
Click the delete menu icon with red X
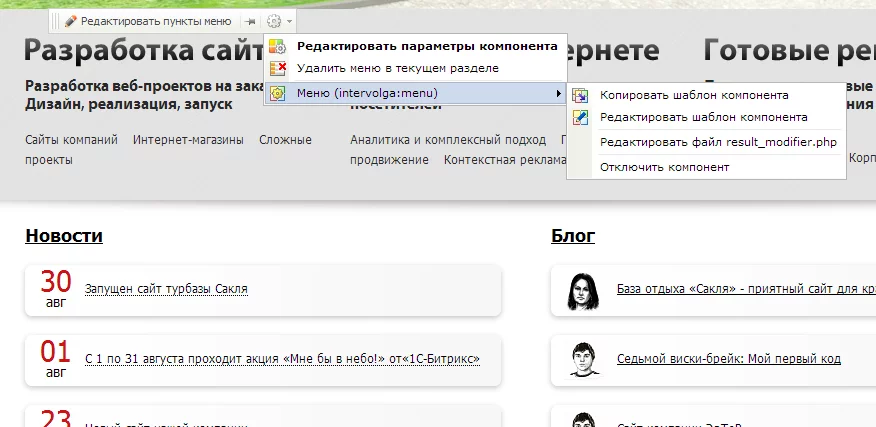coord(278,69)
